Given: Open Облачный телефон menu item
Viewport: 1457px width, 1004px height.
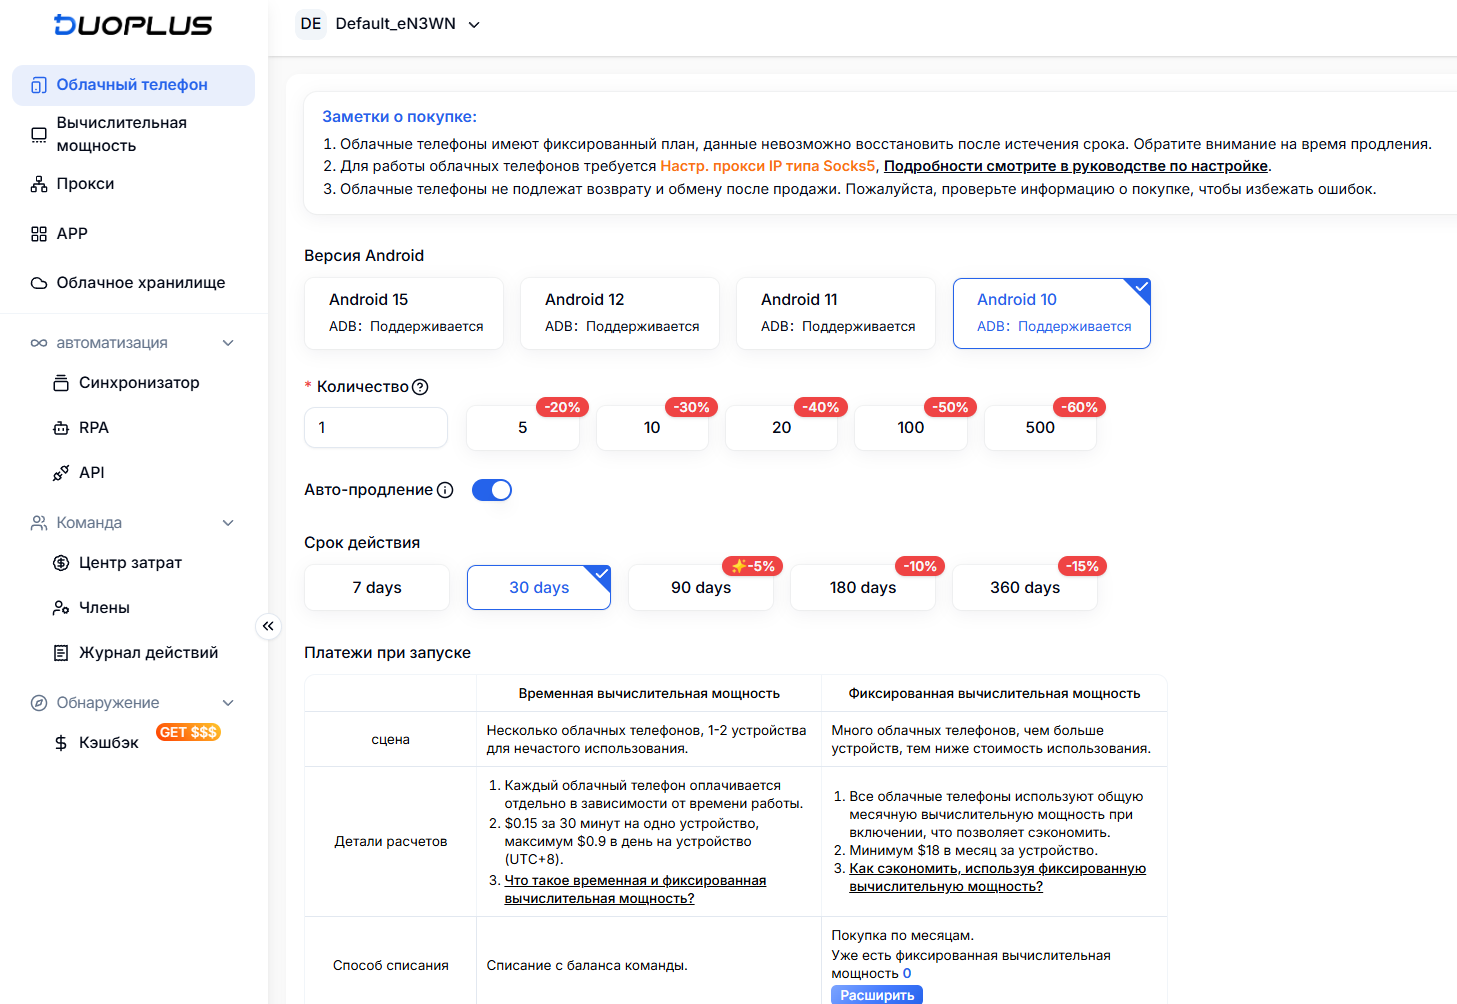Looking at the screenshot, I should pos(133,85).
